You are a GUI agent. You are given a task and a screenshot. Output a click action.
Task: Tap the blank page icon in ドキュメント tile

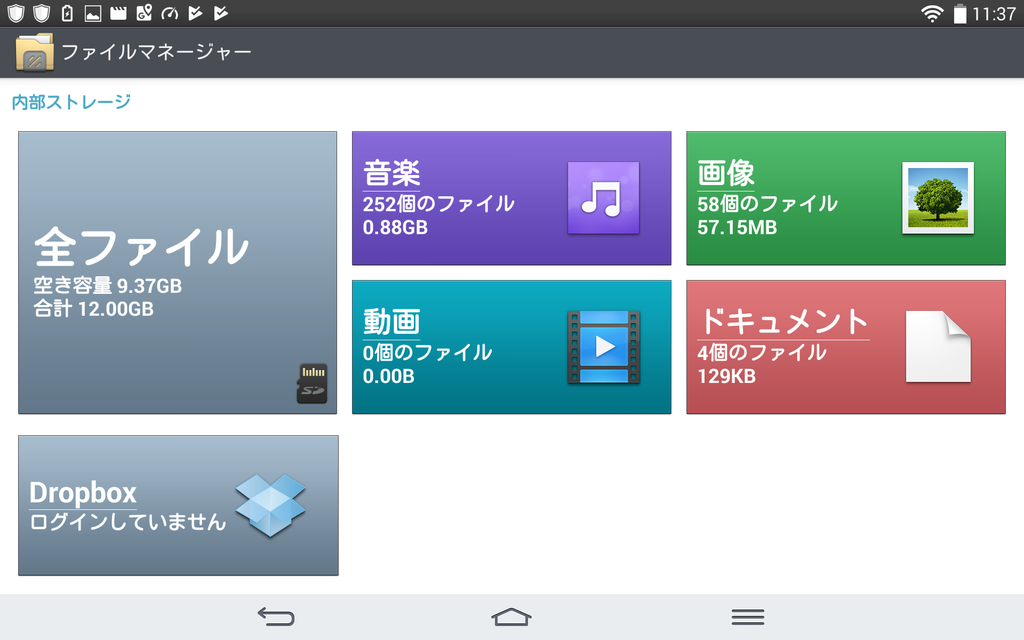coord(938,347)
